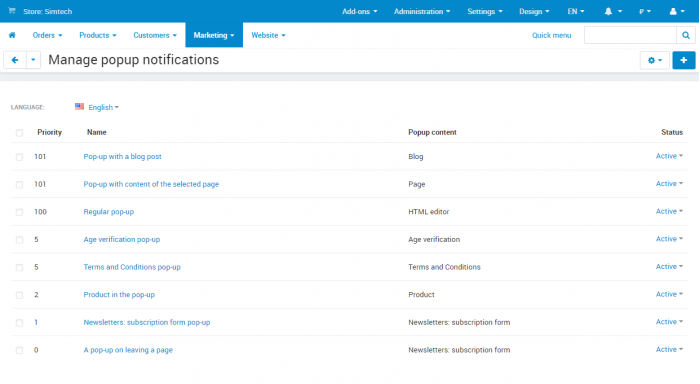Open 'Newsletters: subscription form pop-up' link
The image size is (700, 384).
[x=147, y=322]
